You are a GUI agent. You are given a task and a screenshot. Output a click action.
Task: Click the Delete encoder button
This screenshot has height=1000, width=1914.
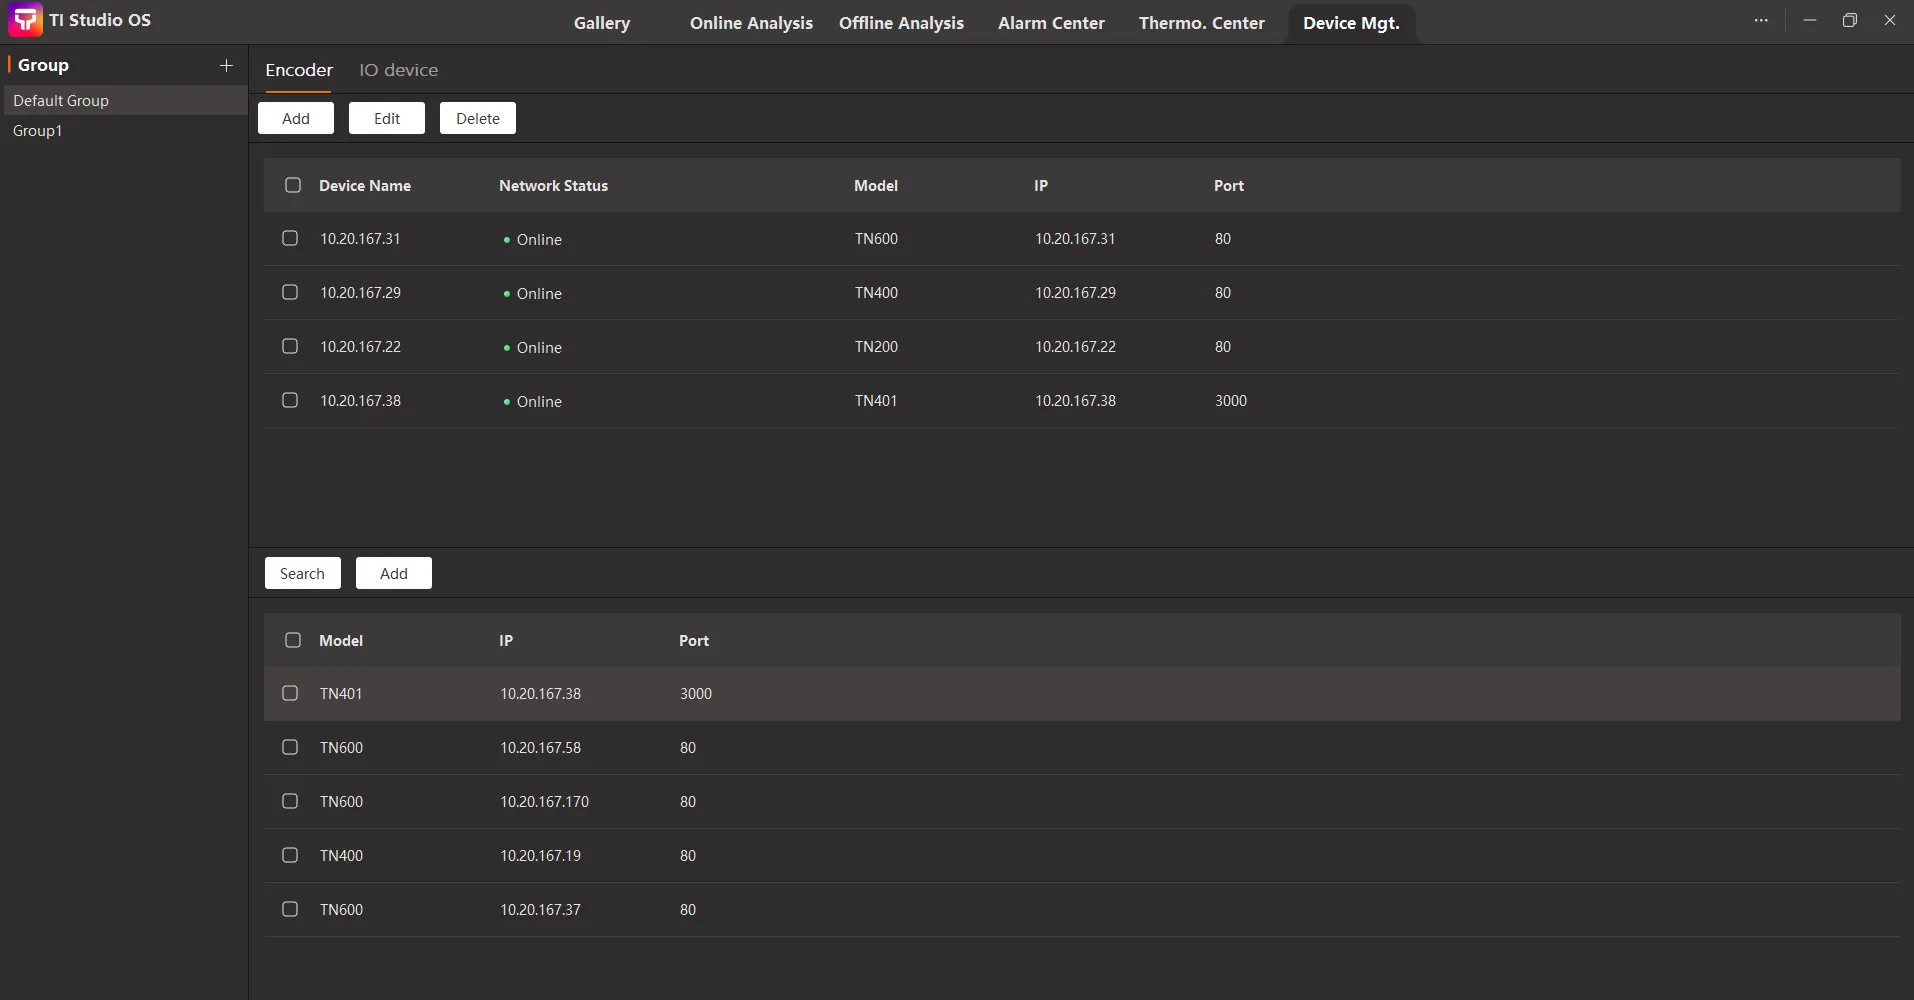(x=477, y=118)
